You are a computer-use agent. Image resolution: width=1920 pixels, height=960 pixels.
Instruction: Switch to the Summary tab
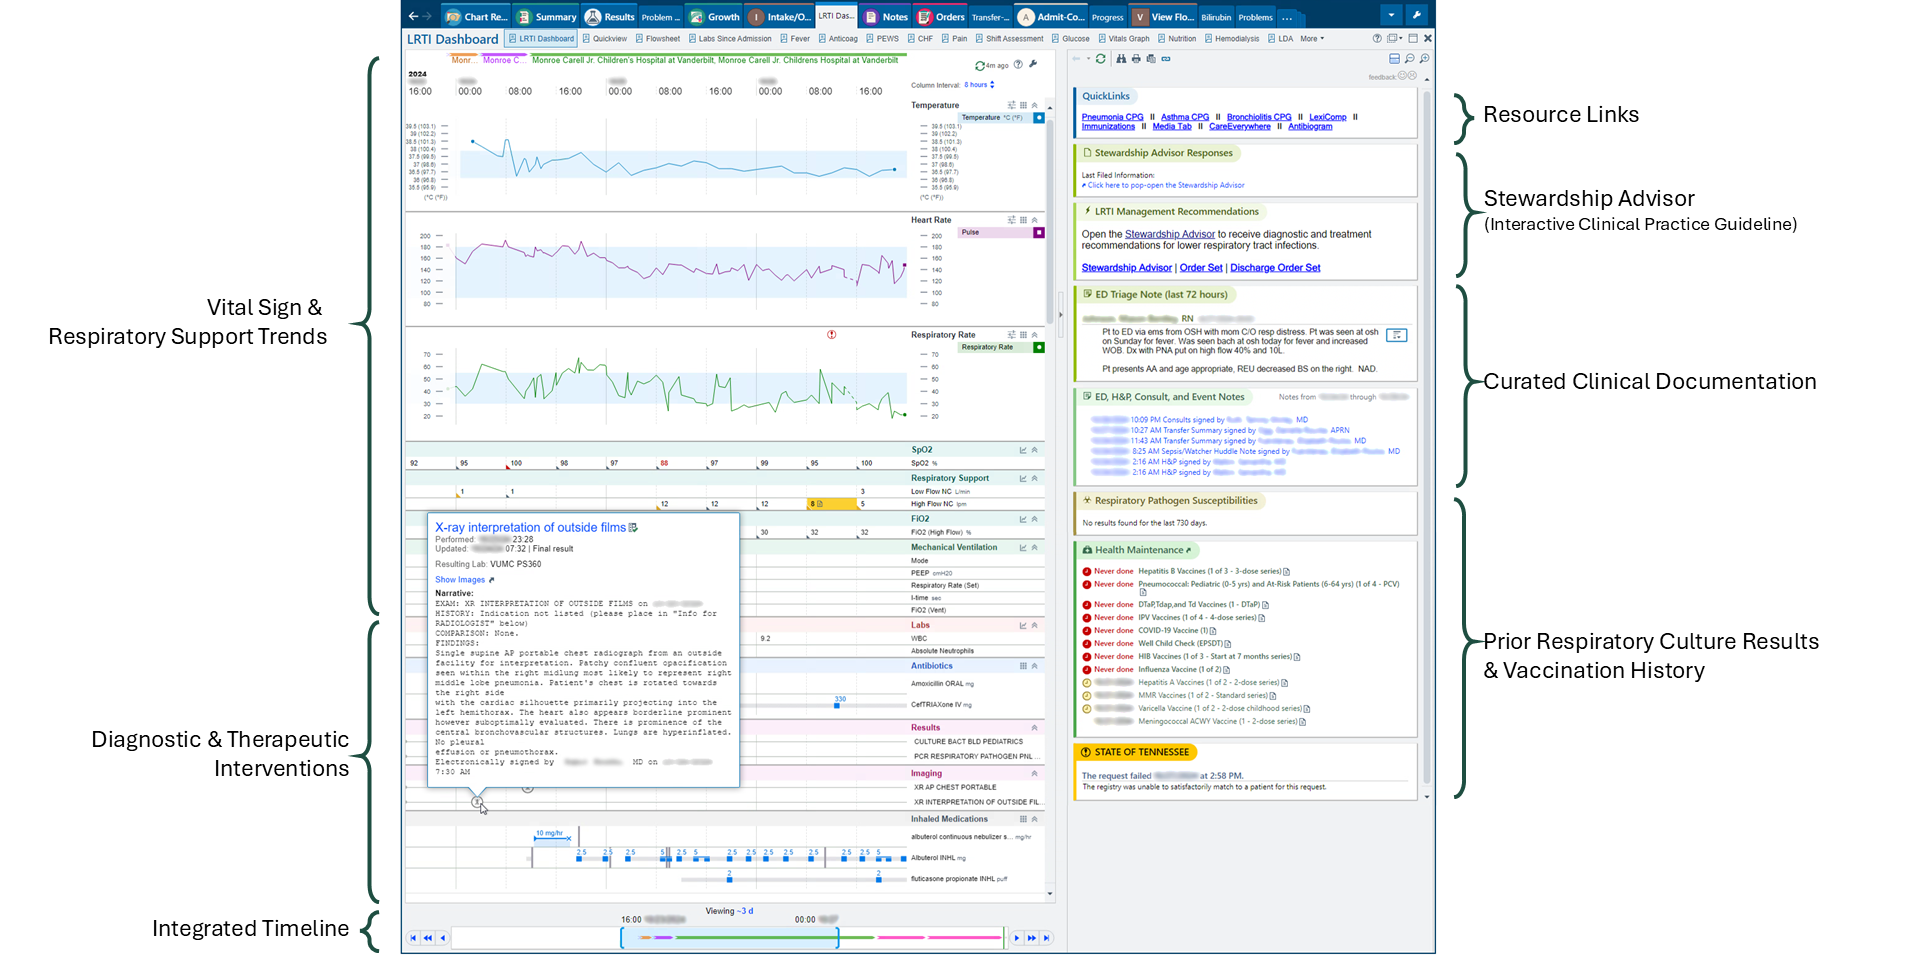coord(547,17)
